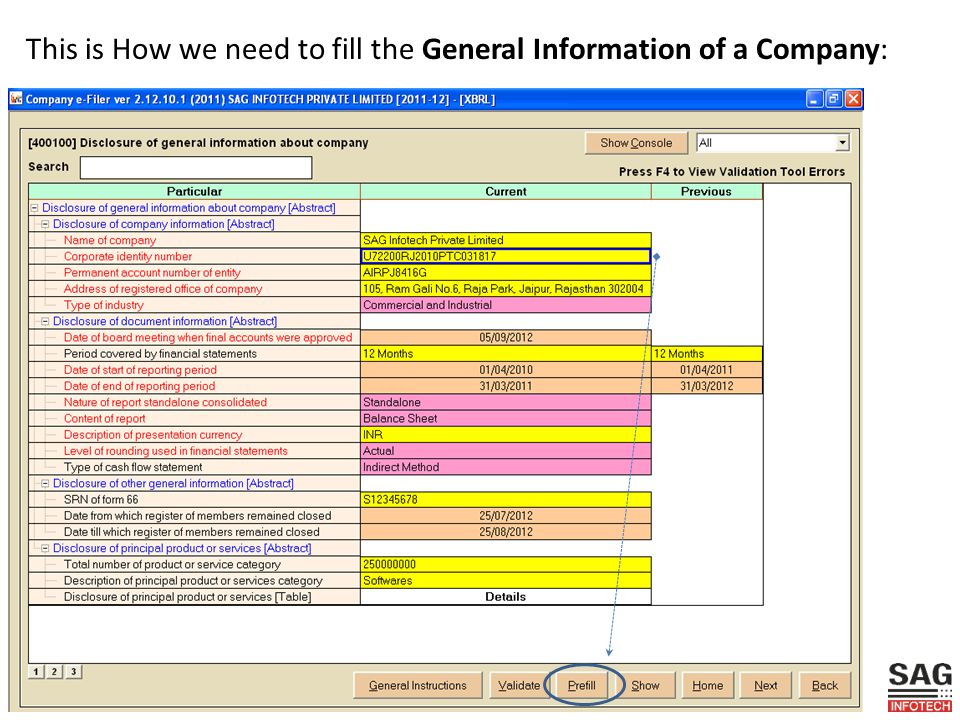Go to the Home screen button
Screen dimensions: 960x720
pyautogui.click(x=708, y=686)
